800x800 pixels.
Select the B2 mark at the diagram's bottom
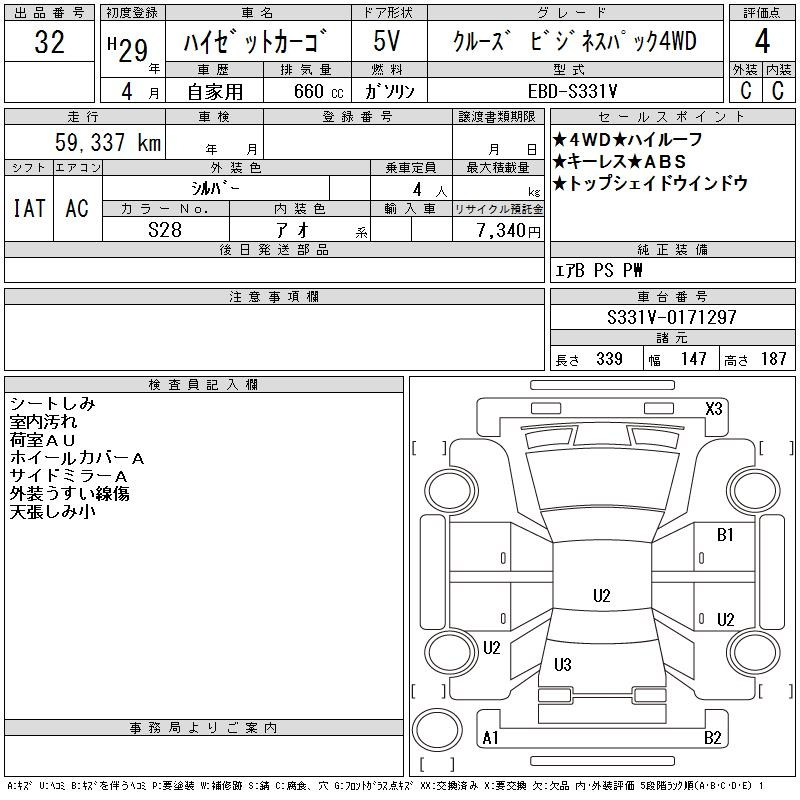[x=712, y=738]
